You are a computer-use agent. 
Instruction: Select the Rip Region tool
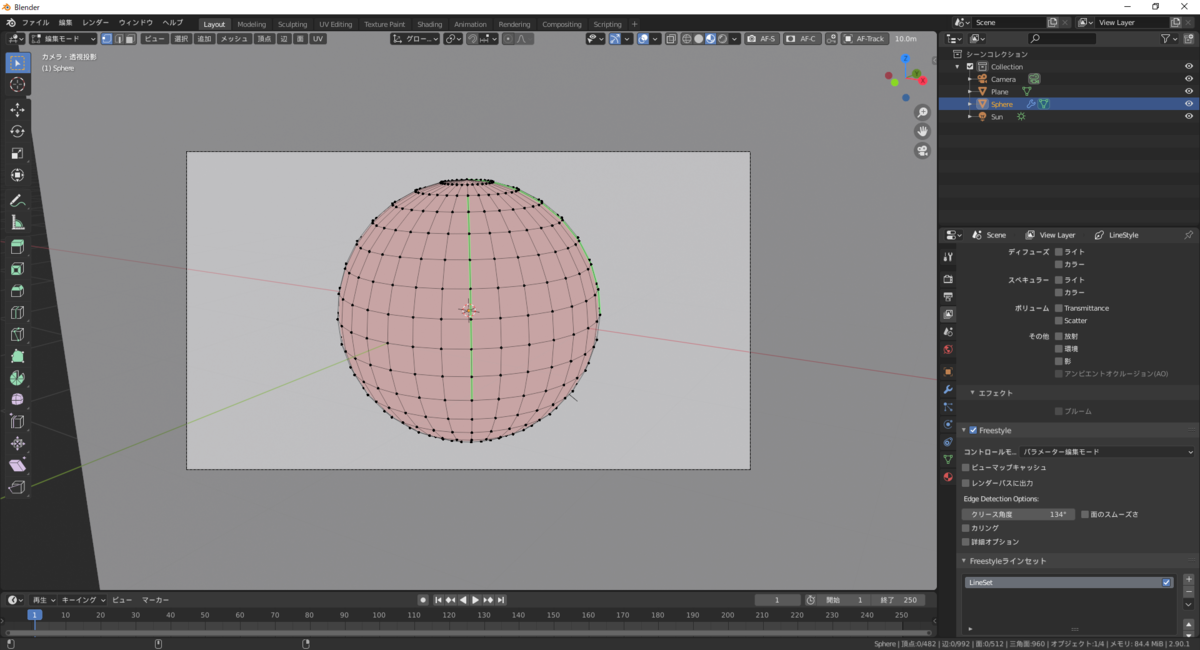point(17,487)
